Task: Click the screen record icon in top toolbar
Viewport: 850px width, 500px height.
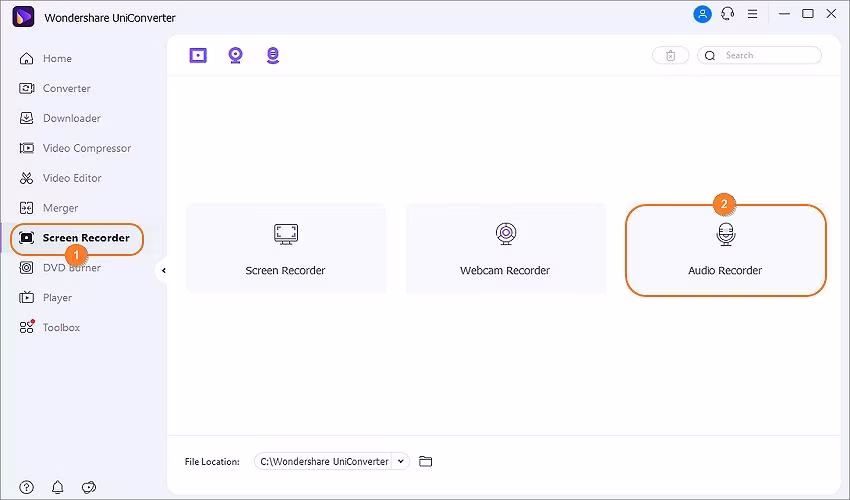Action: pos(198,55)
